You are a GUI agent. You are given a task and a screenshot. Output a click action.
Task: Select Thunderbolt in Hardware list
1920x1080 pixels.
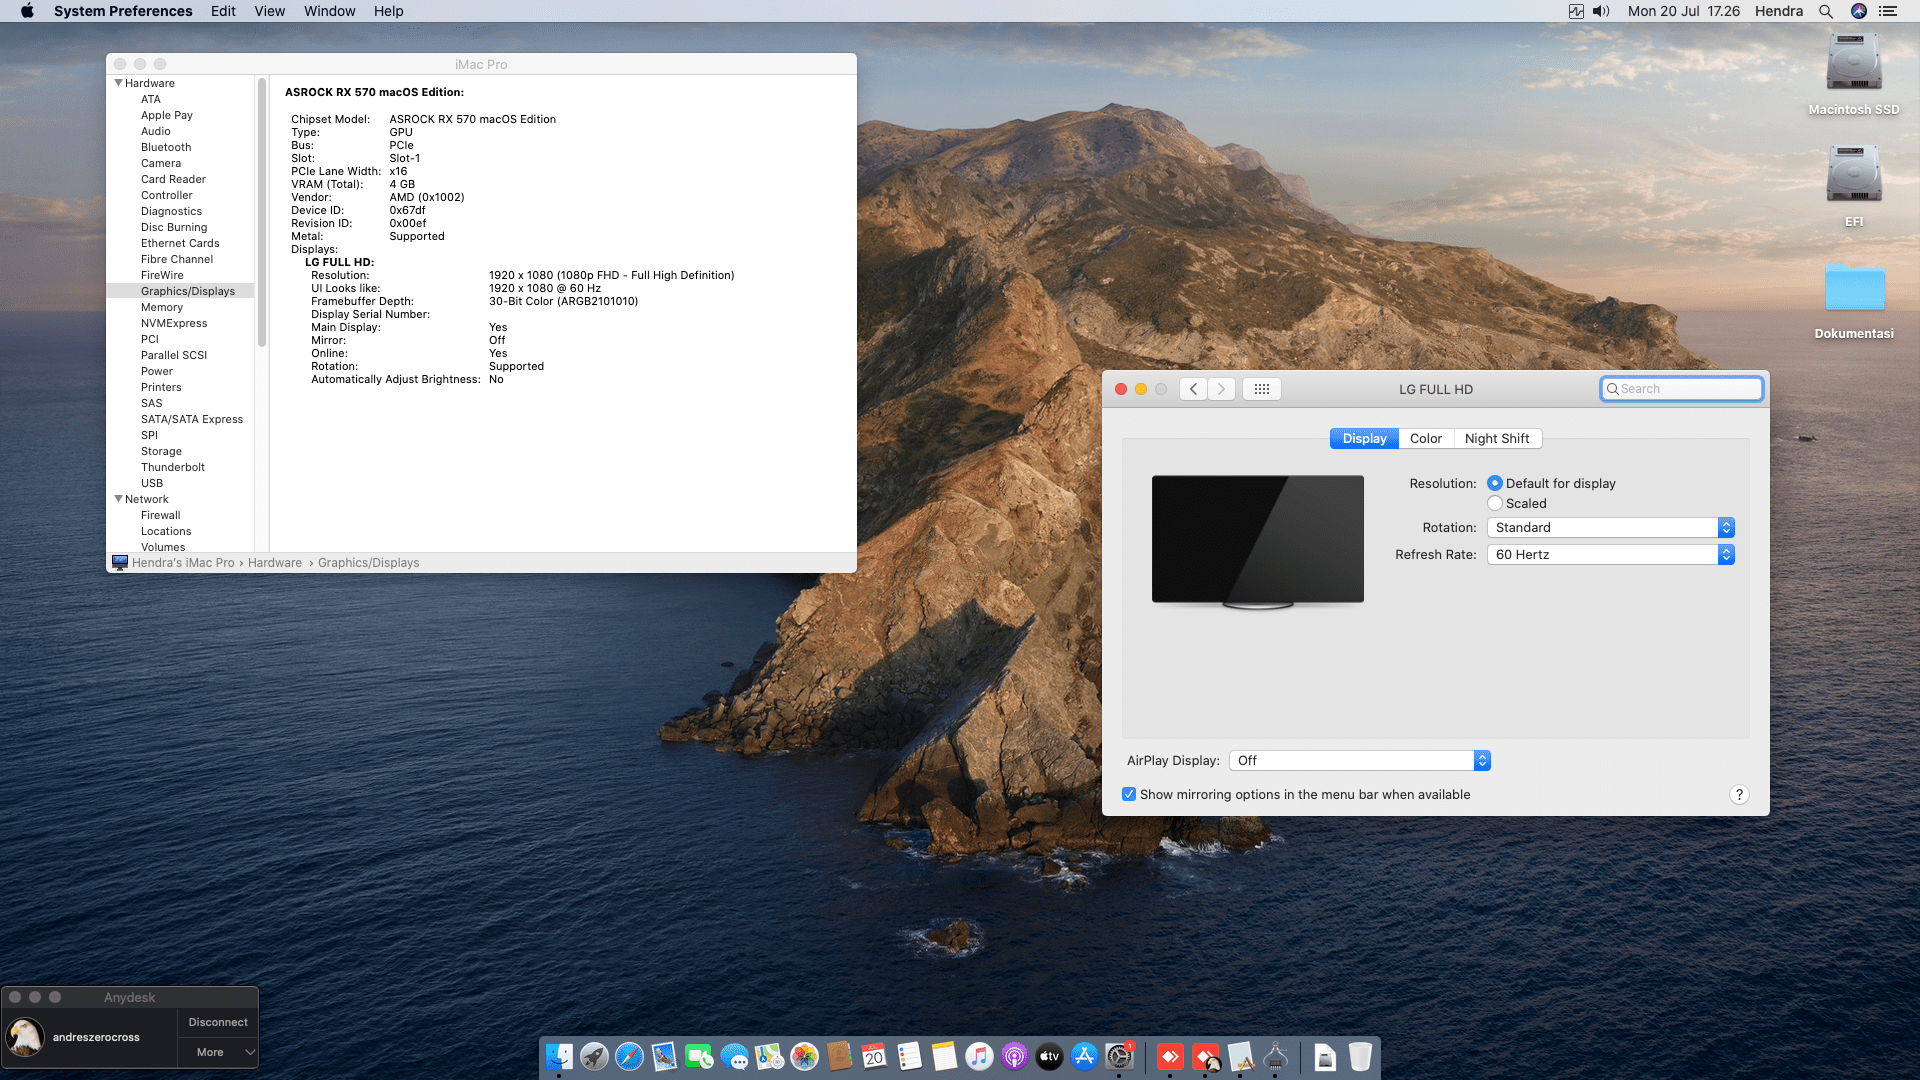pos(173,467)
